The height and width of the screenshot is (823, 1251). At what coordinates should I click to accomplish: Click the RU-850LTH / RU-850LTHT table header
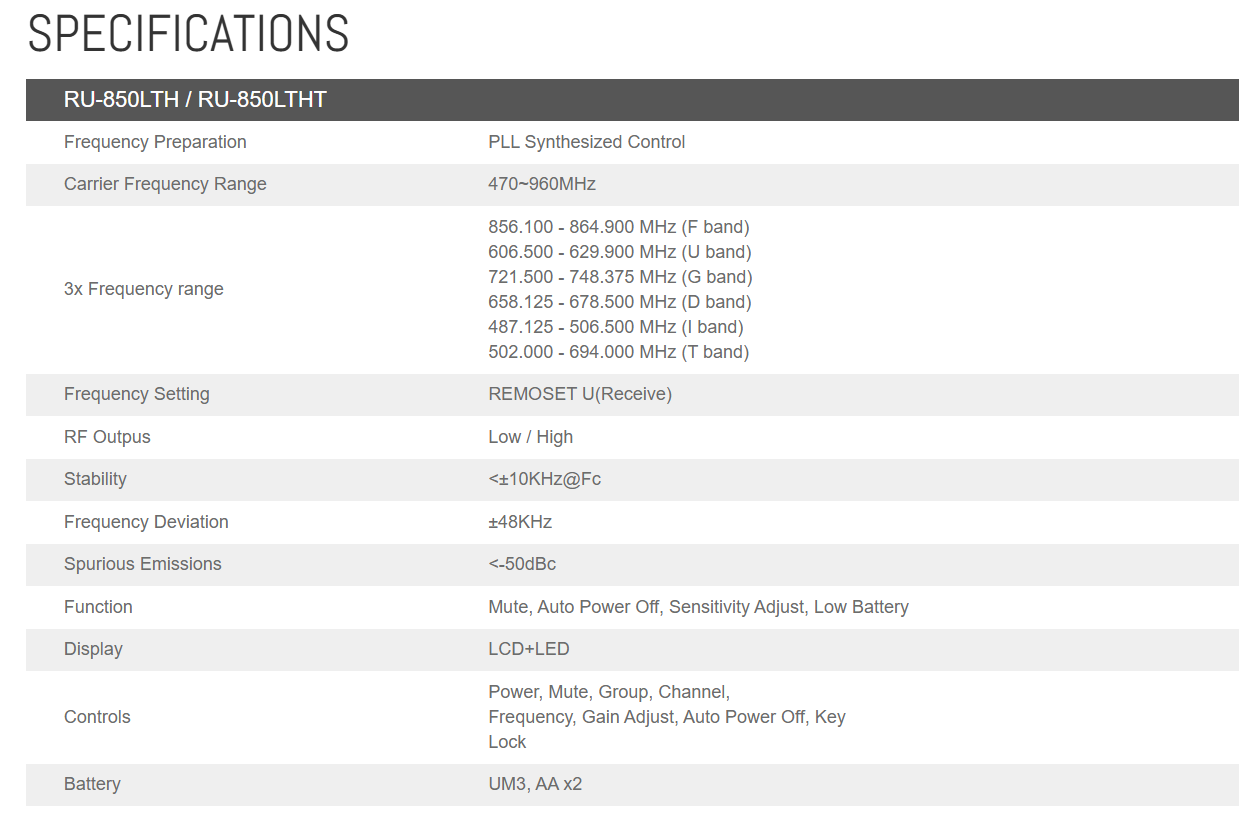click(195, 100)
